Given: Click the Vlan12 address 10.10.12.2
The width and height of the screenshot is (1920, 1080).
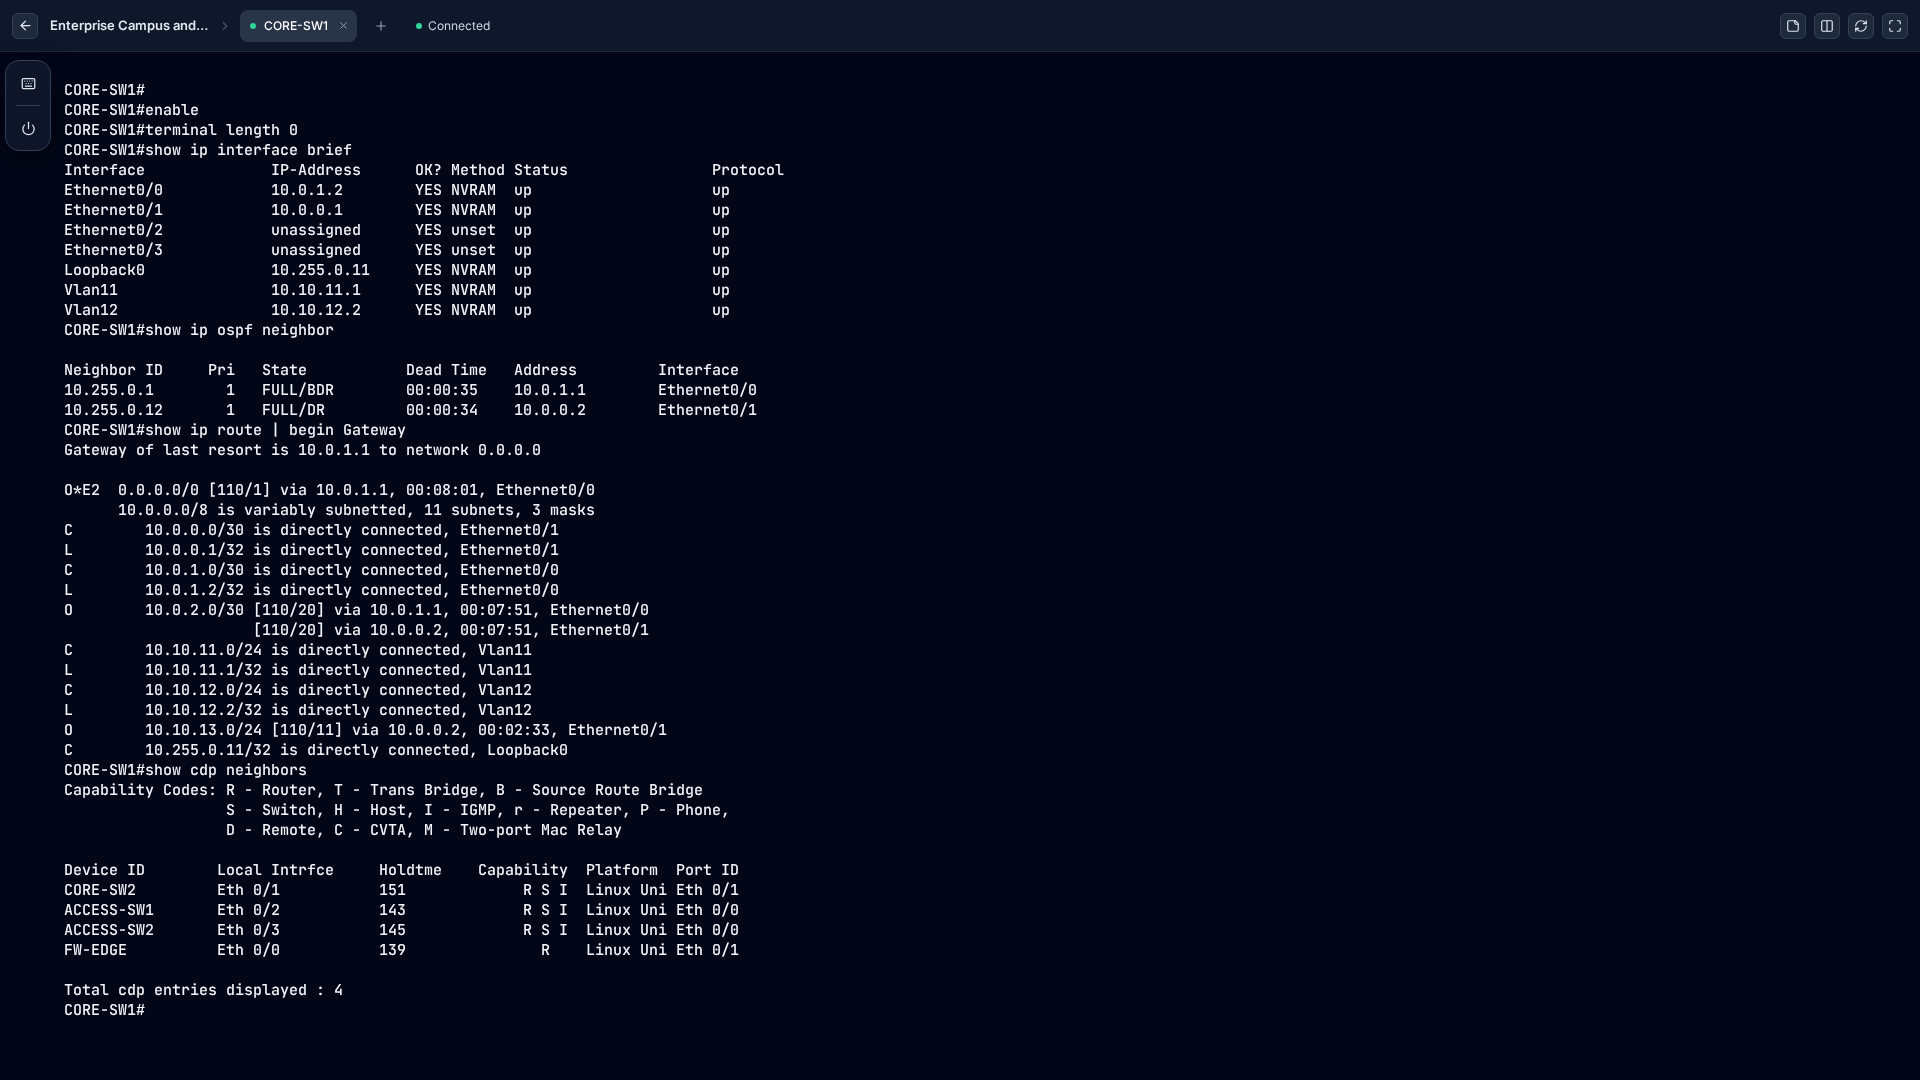Looking at the screenshot, I should tap(316, 310).
